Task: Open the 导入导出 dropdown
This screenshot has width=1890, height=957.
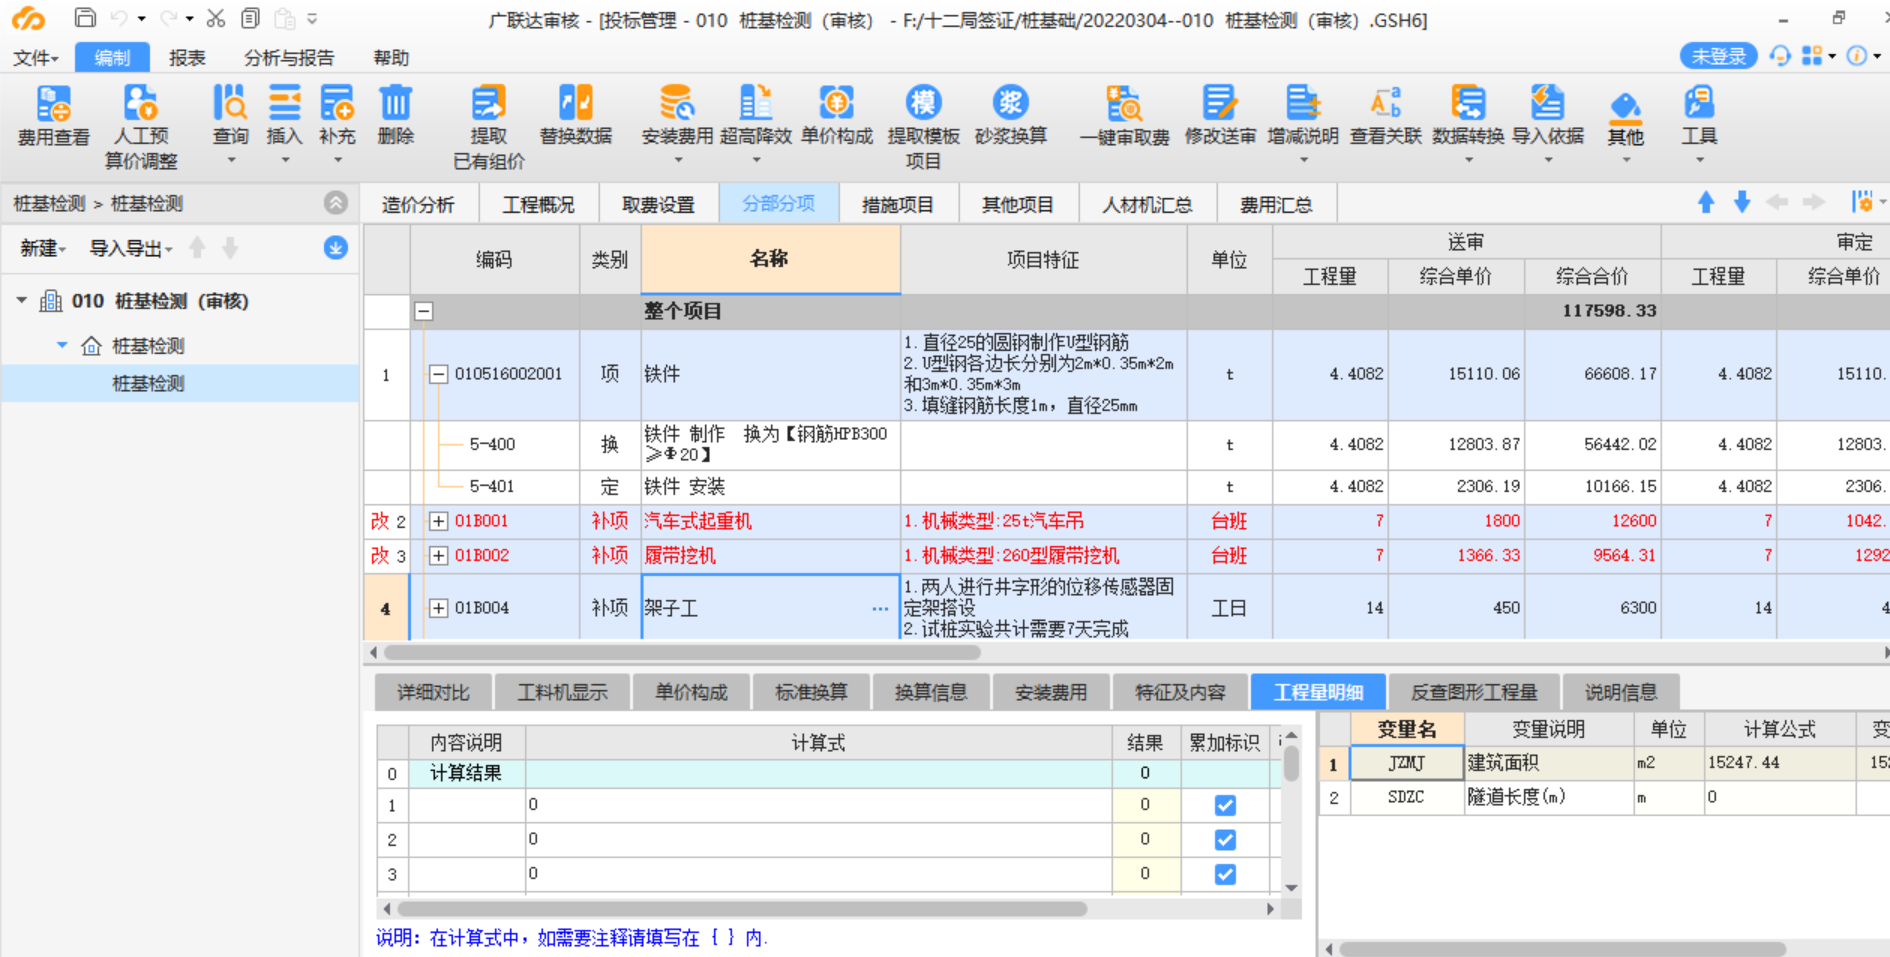Action: coord(131,248)
